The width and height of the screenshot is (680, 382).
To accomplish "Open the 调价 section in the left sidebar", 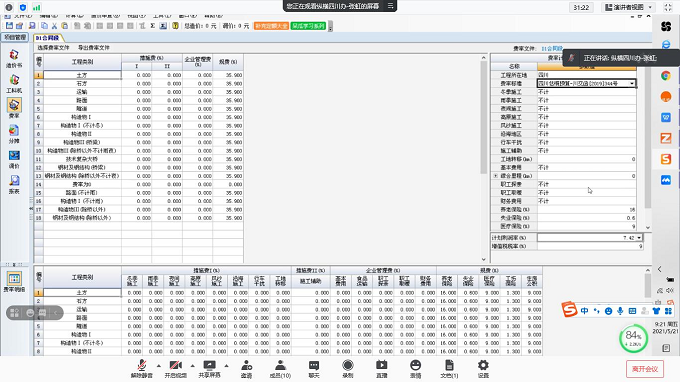I will (14, 160).
